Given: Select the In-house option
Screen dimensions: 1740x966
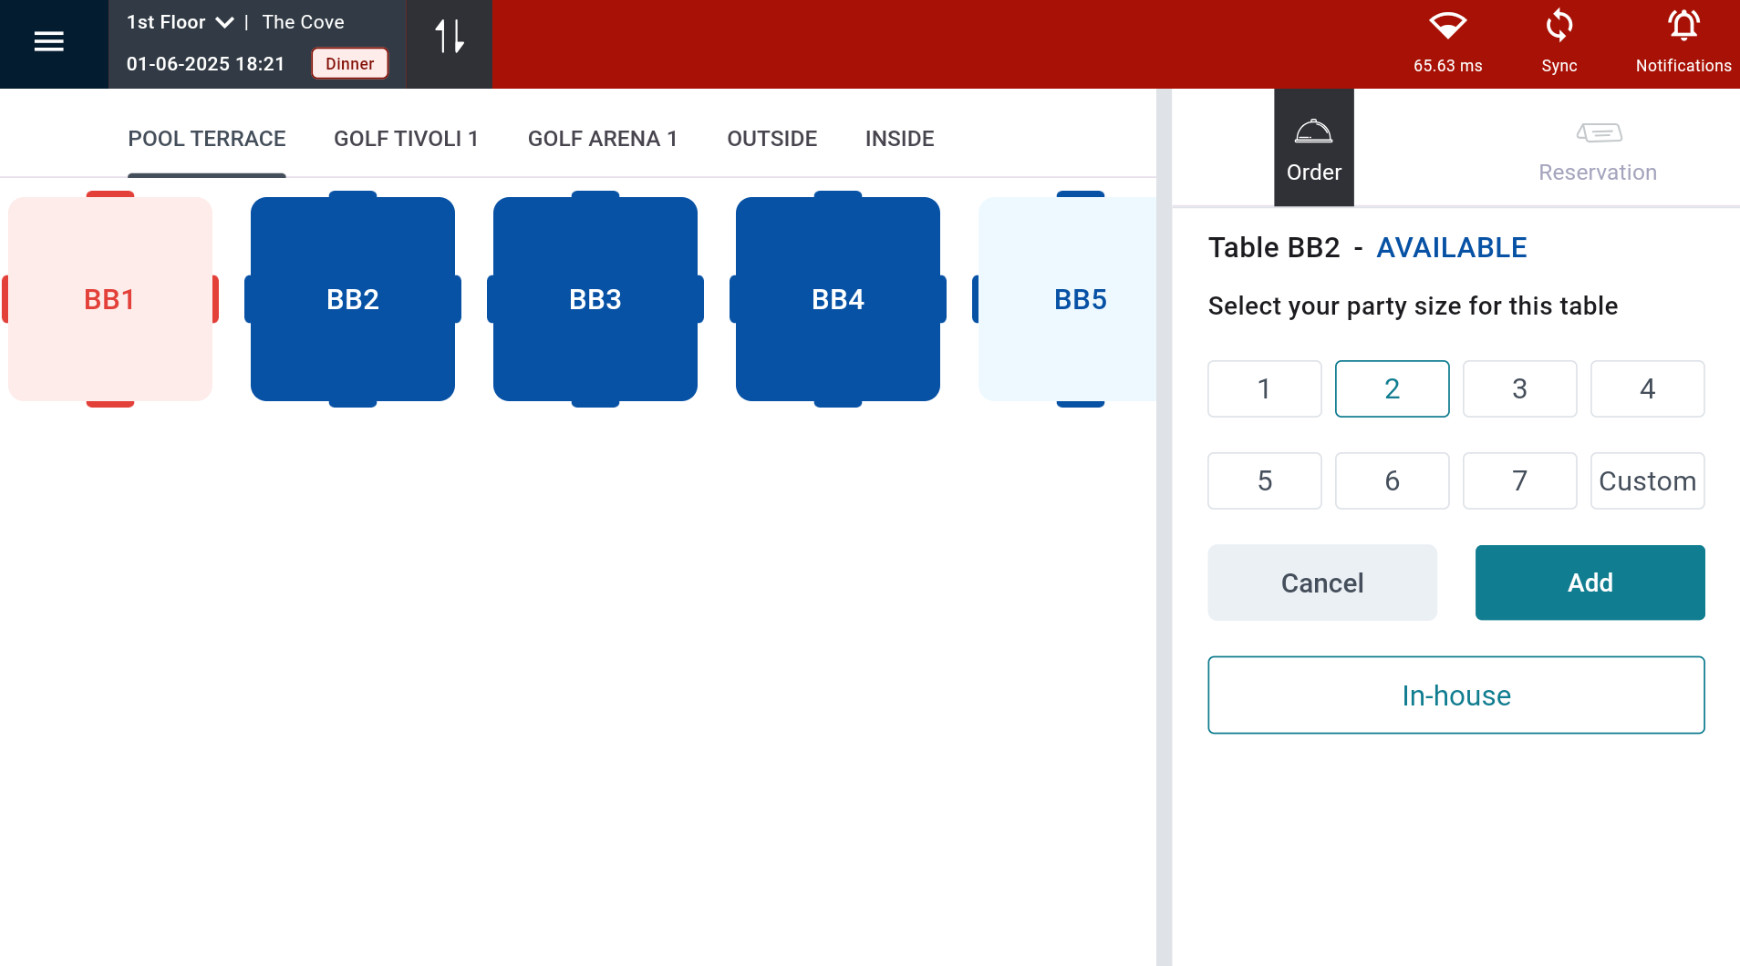Looking at the screenshot, I should (x=1455, y=695).
